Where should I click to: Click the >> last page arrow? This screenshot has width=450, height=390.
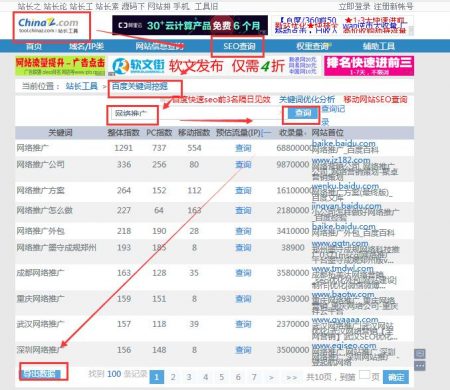(292, 377)
